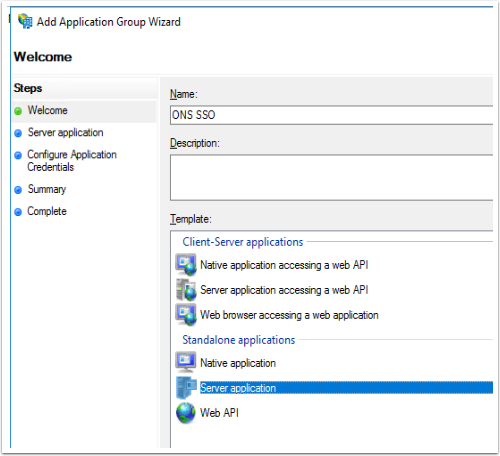The height and width of the screenshot is (456, 500).
Task: Select the Welcome step in sidebar
Action: click(47, 110)
